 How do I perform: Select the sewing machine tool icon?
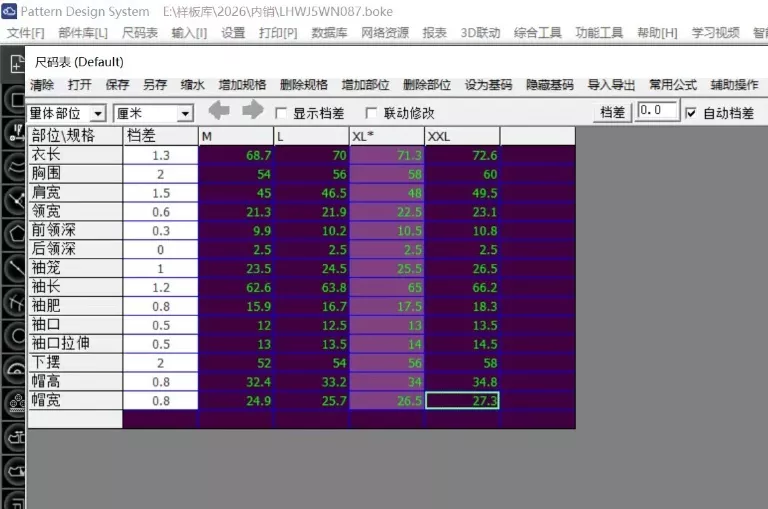pyautogui.click(x=16, y=436)
